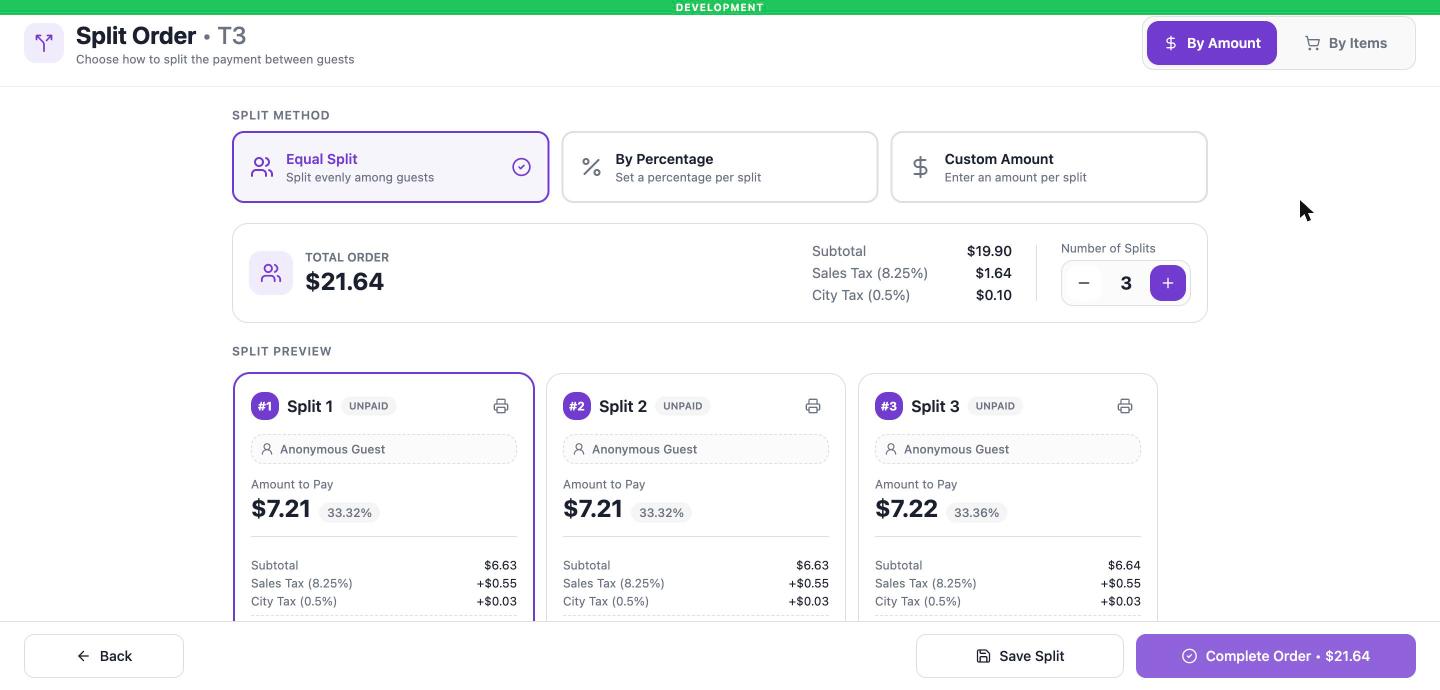Click the split order arrow icon in header

pyautogui.click(x=44, y=43)
